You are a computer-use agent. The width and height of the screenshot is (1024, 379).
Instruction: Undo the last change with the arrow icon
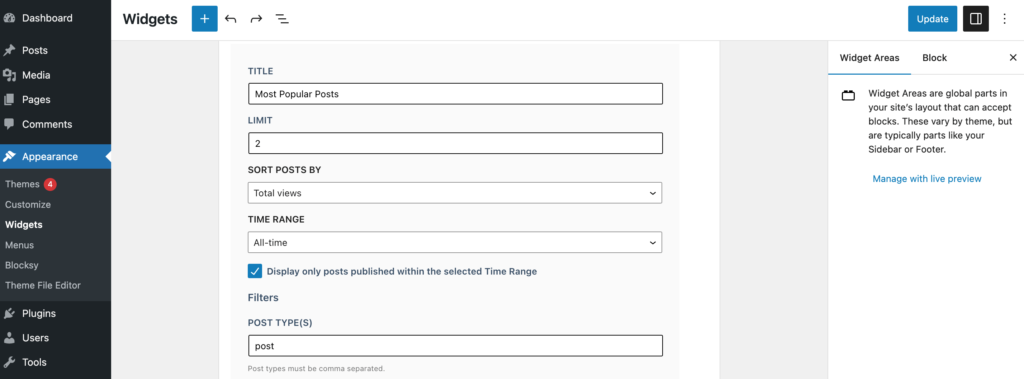[231, 19]
